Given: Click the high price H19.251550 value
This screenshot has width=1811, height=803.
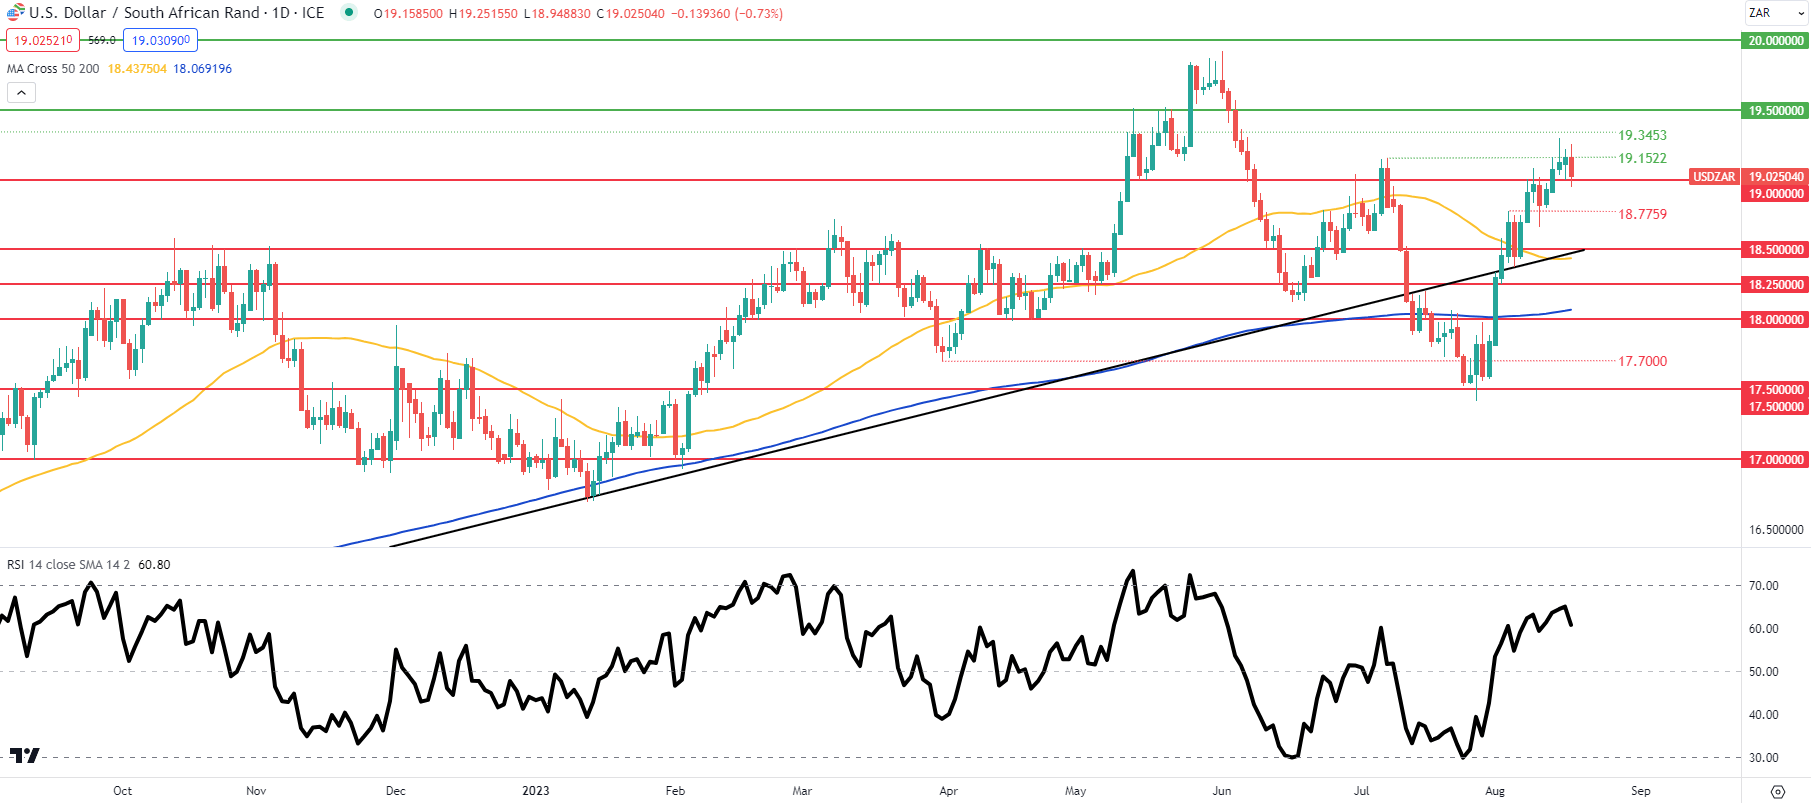Looking at the screenshot, I should [x=483, y=14].
